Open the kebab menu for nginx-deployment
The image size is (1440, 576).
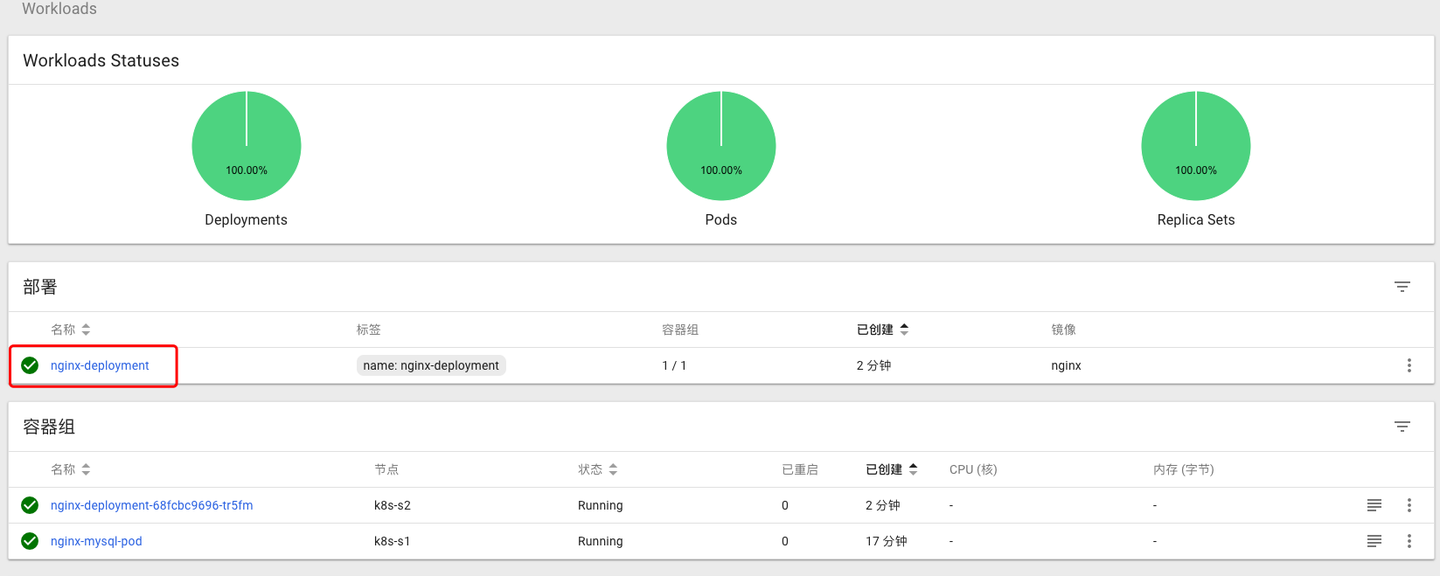pos(1409,365)
